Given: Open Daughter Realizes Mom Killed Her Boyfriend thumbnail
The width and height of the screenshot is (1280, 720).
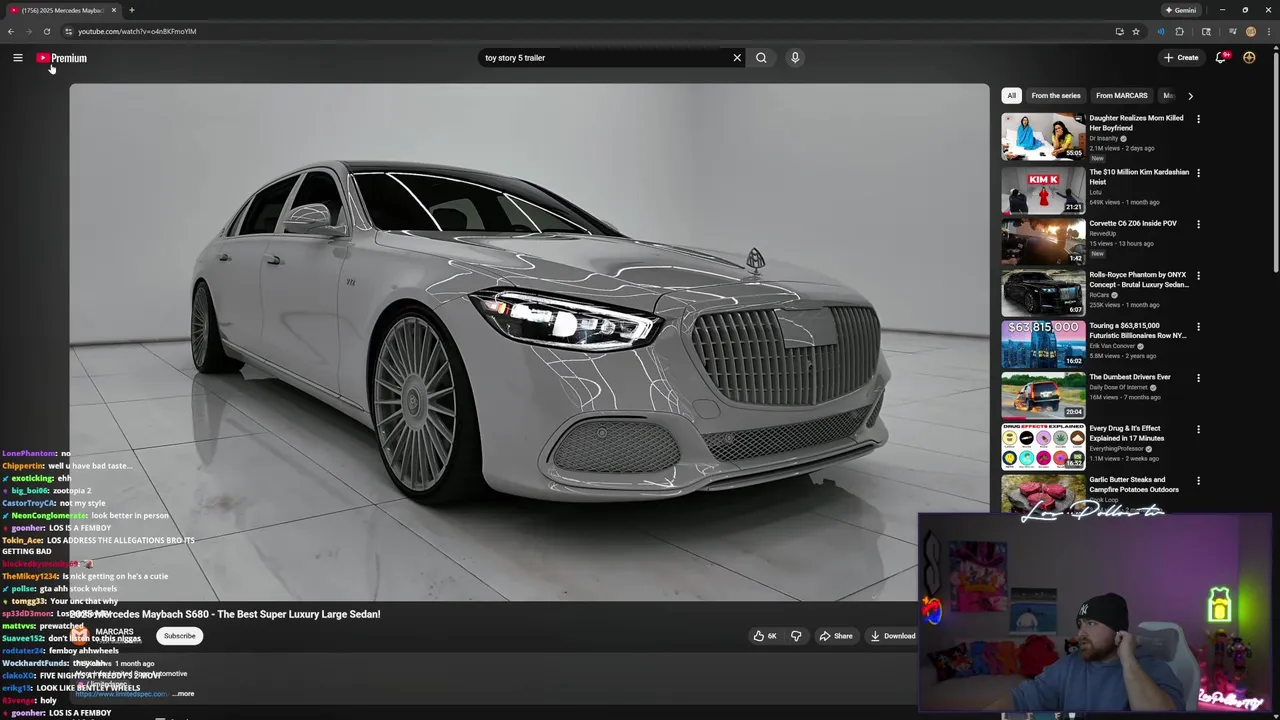Looking at the screenshot, I should click(x=1043, y=136).
